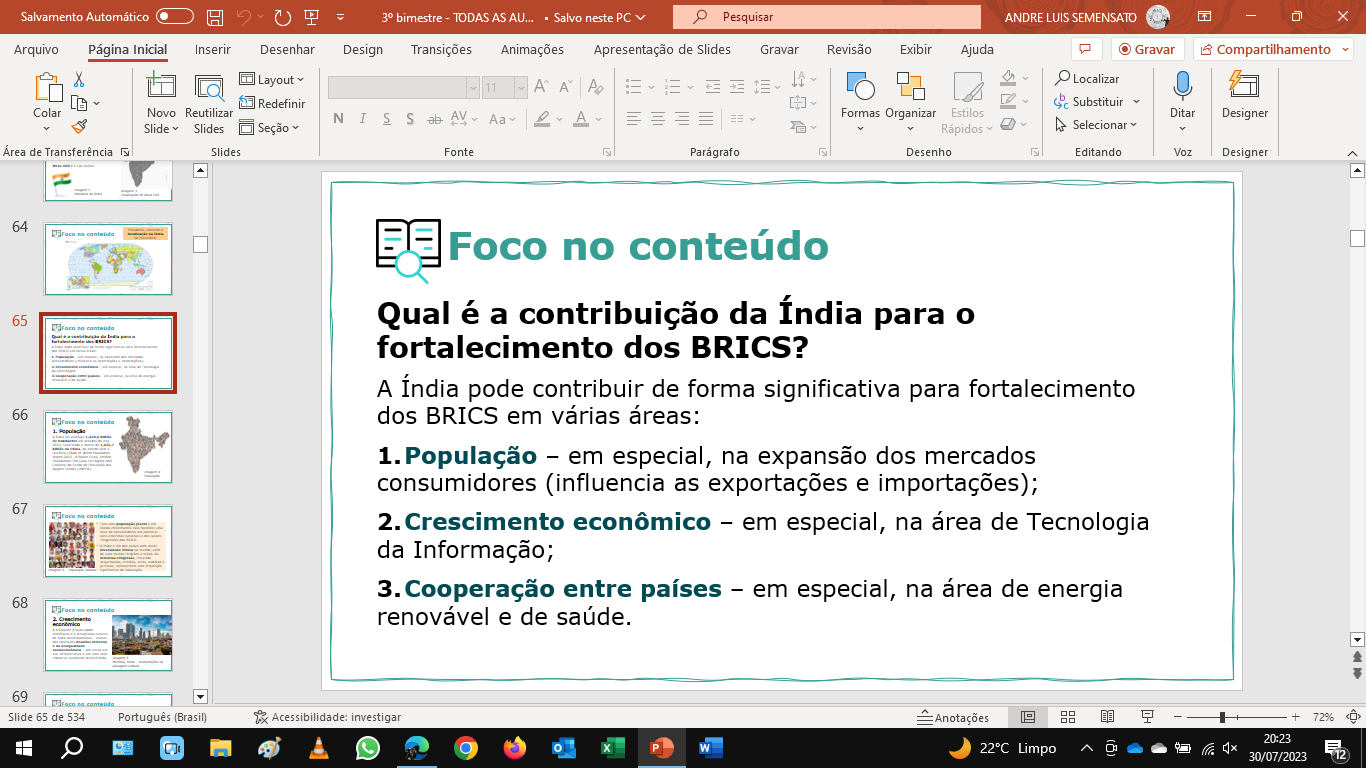Open the Transições tab
Screen dimensions: 1366x768
point(441,50)
